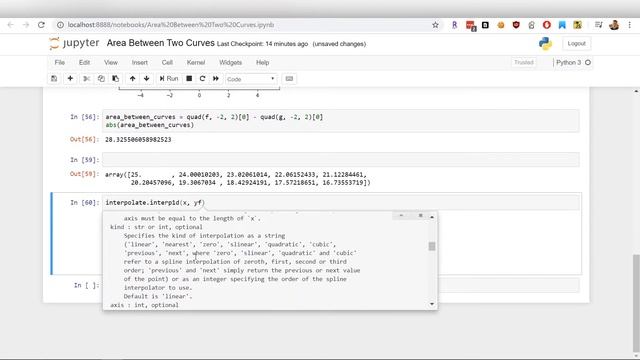Open the Edit menu
The image size is (640, 360).
84,62
